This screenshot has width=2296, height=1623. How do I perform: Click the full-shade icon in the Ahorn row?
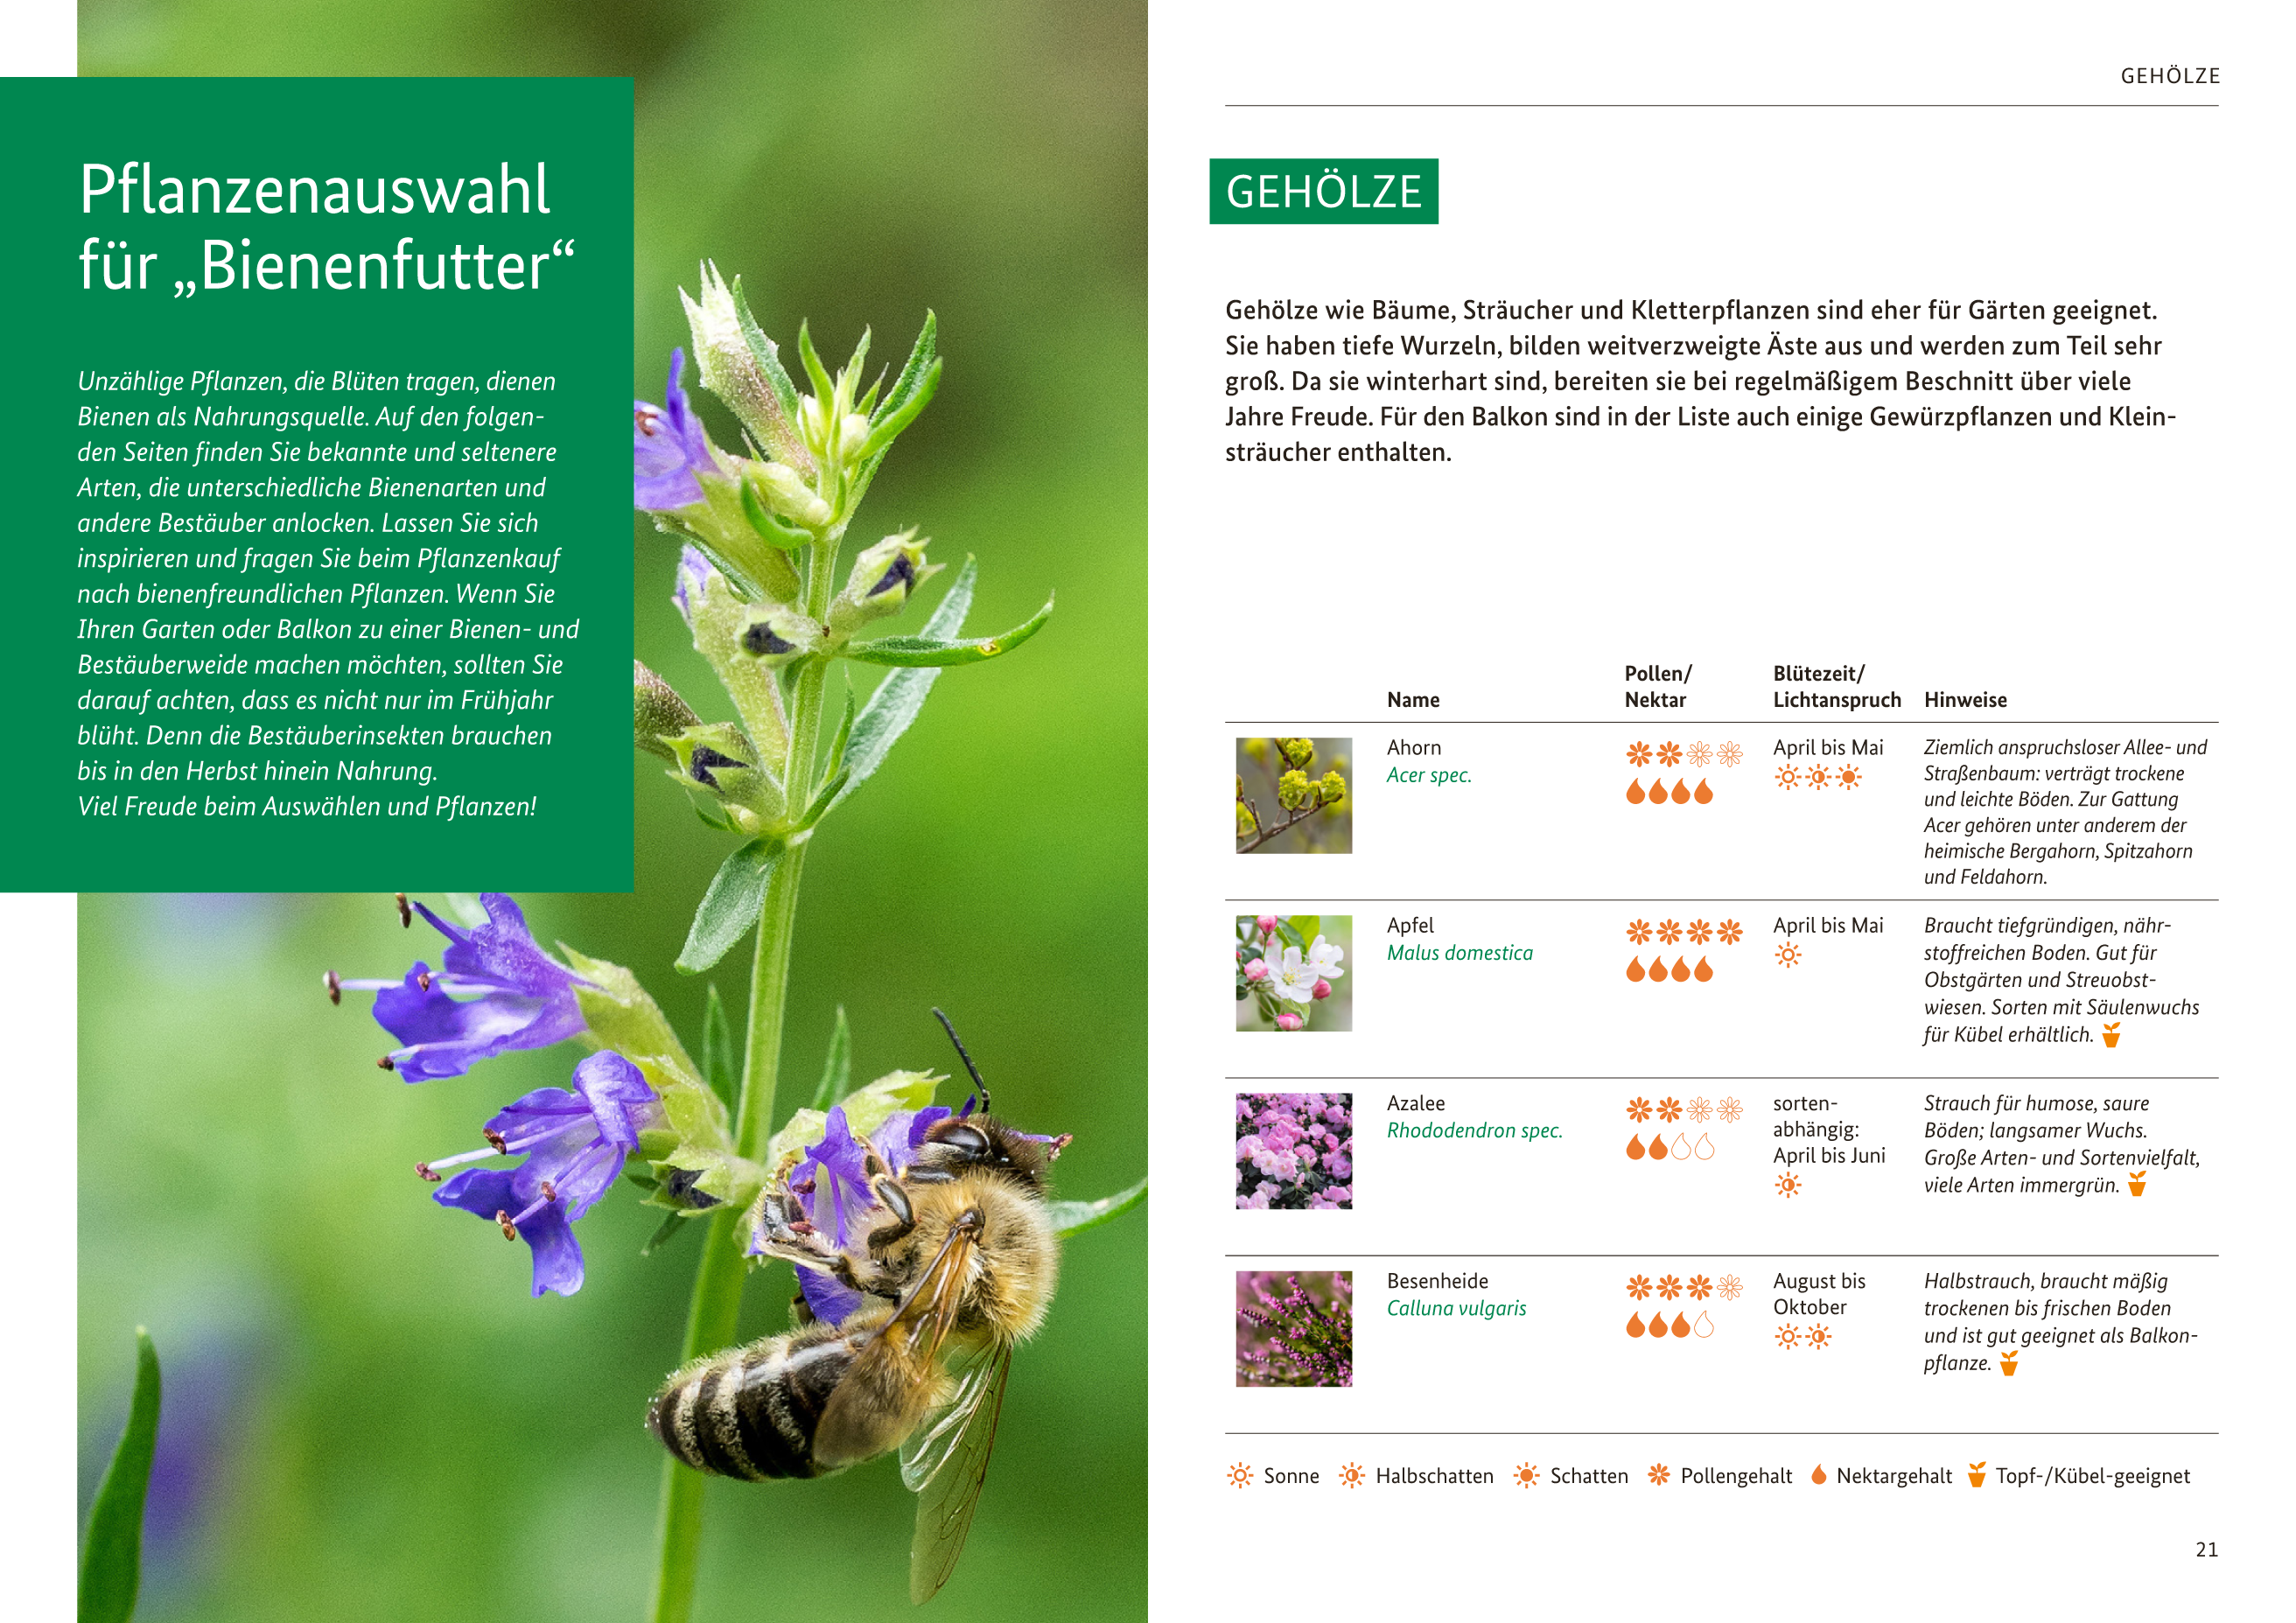pyautogui.click(x=1849, y=777)
